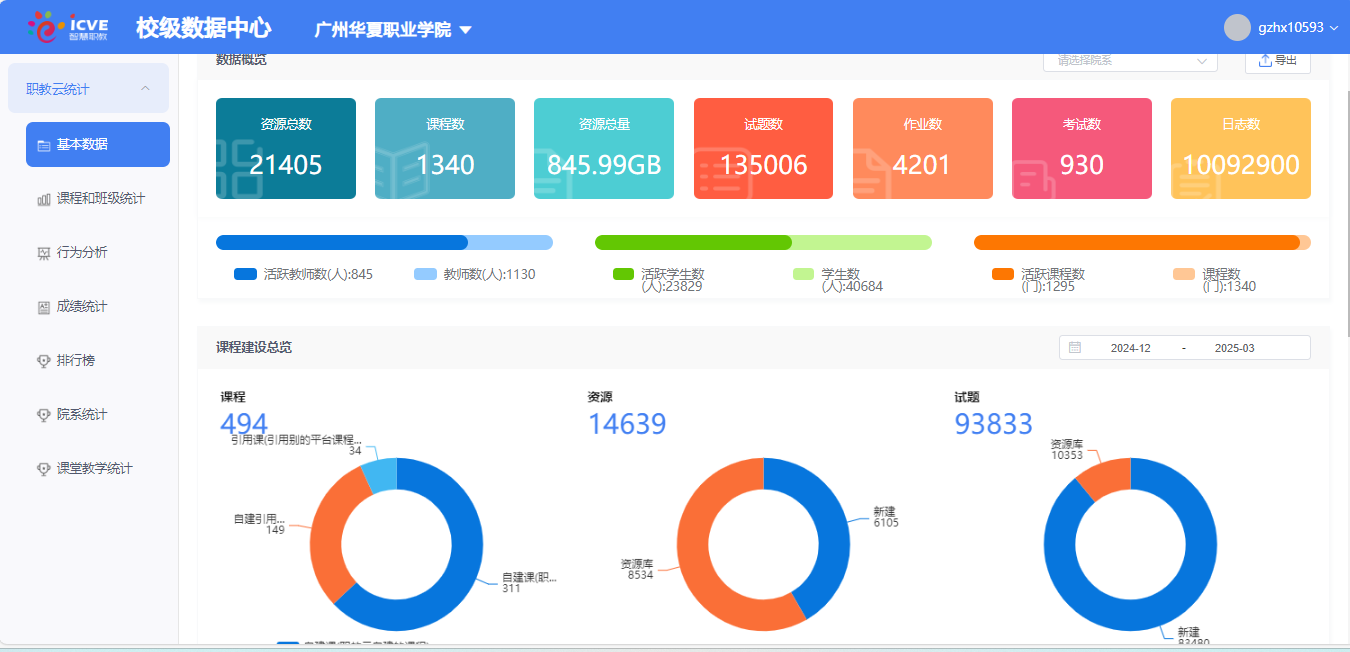Select the 排行榜 menu item

pyautogui.click(x=76, y=360)
